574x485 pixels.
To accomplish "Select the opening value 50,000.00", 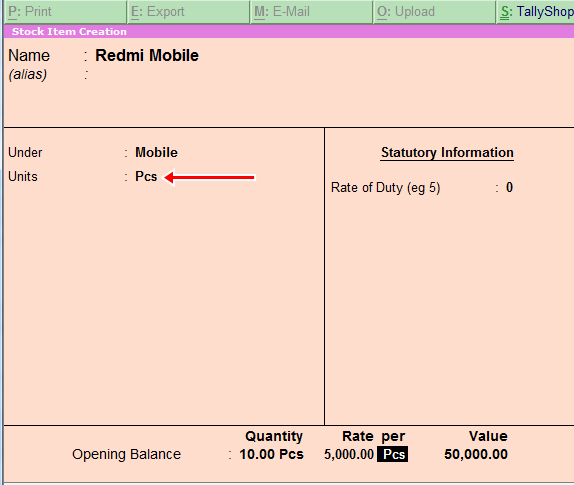I will [x=476, y=454].
